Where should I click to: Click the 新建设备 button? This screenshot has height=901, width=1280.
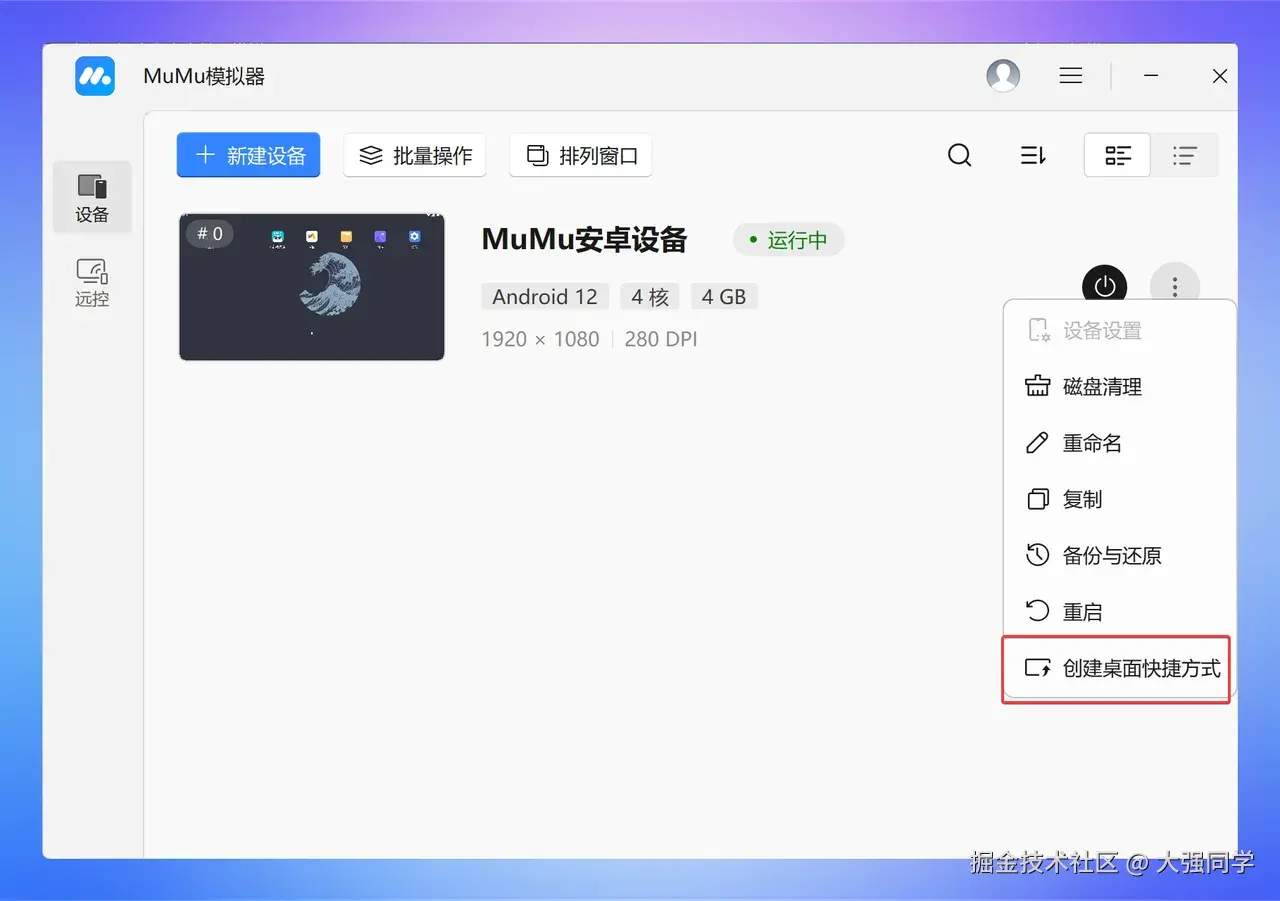click(x=248, y=155)
